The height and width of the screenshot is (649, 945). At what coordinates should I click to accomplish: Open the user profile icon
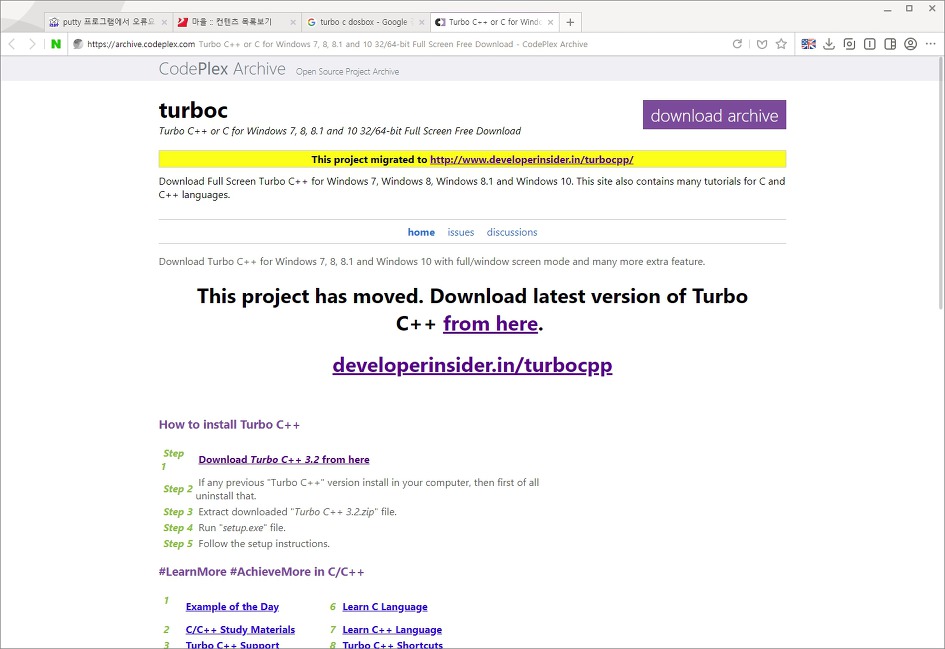pos(911,44)
